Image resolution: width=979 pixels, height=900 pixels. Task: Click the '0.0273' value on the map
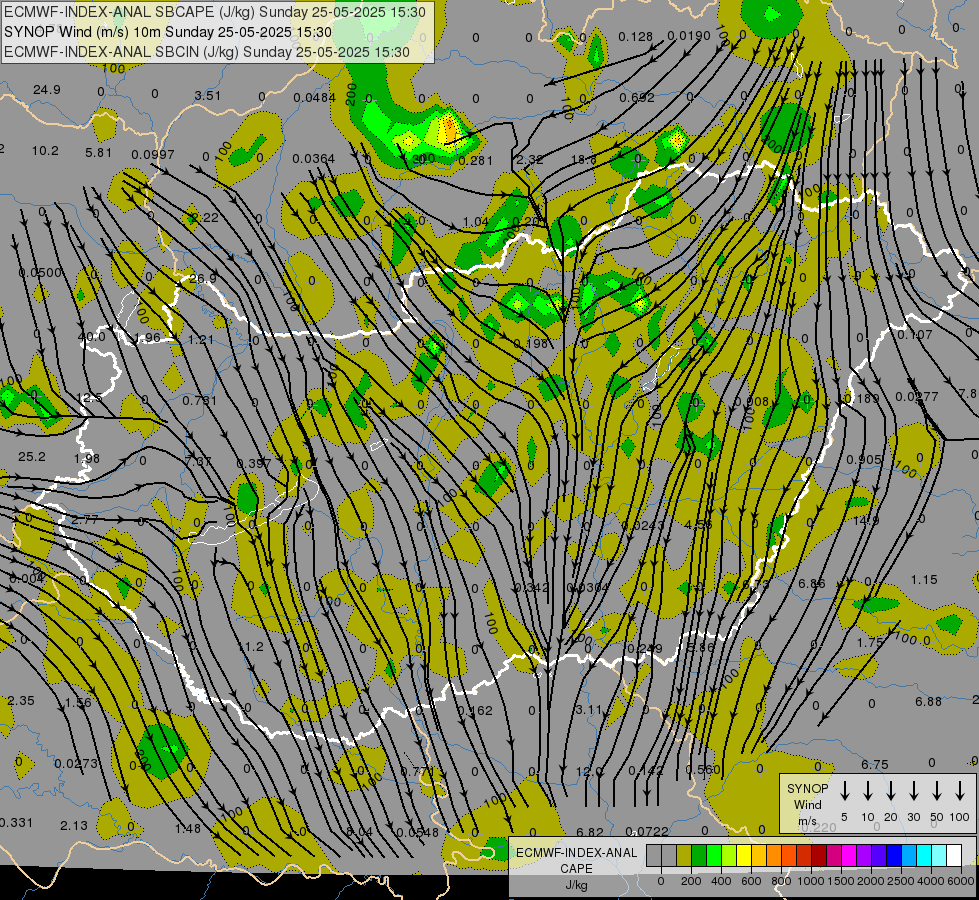click(x=76, y=763)
